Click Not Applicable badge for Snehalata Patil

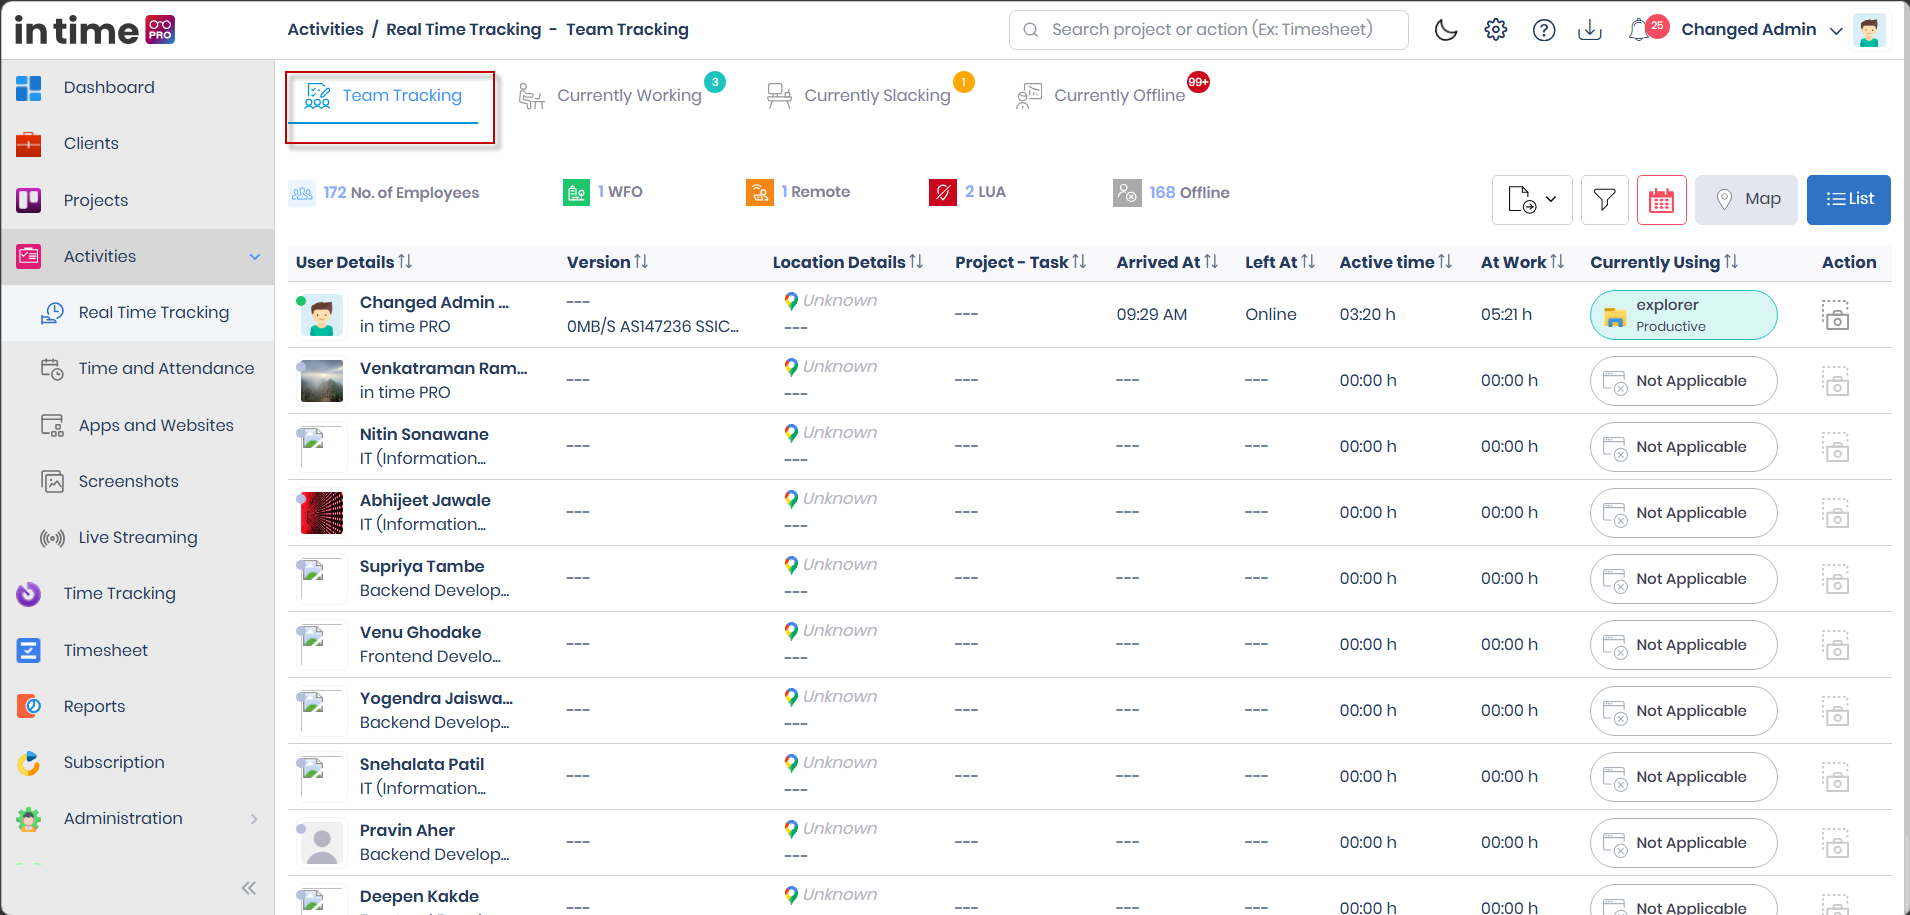tap(1684, 777)
